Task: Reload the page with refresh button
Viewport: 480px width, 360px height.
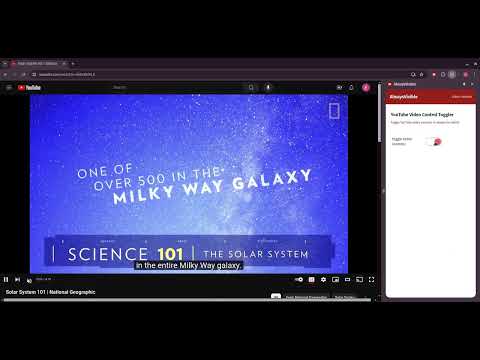Action: coord(23,74)
